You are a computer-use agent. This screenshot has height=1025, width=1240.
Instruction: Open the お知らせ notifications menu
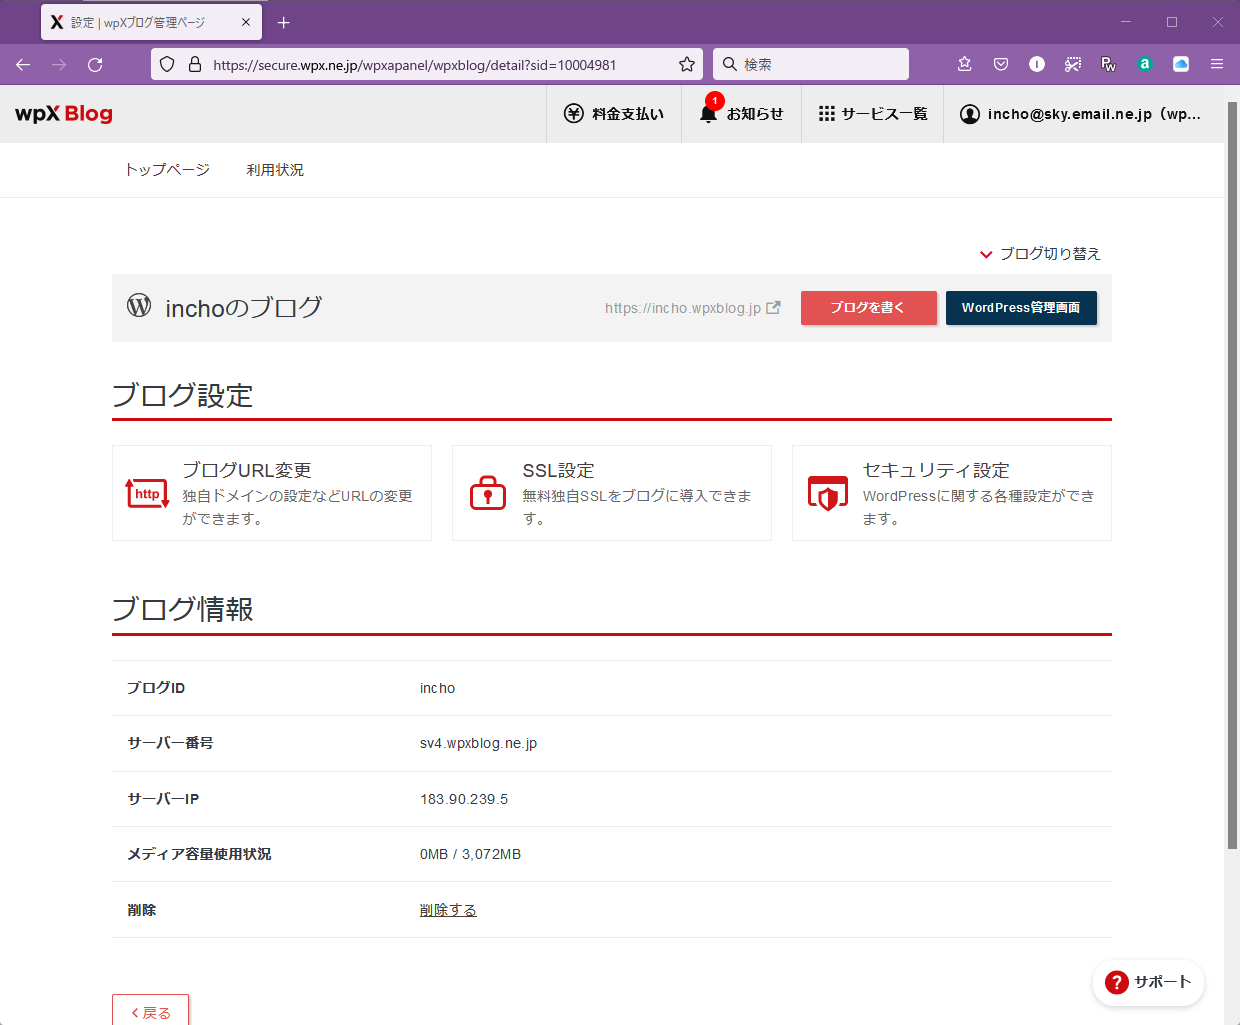click(x=741, y=114)
